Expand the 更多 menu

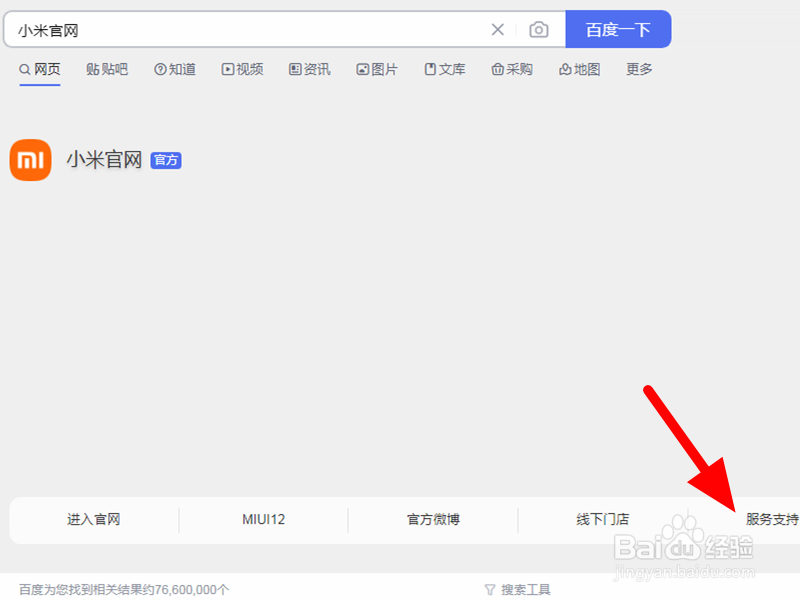(639, 69)
